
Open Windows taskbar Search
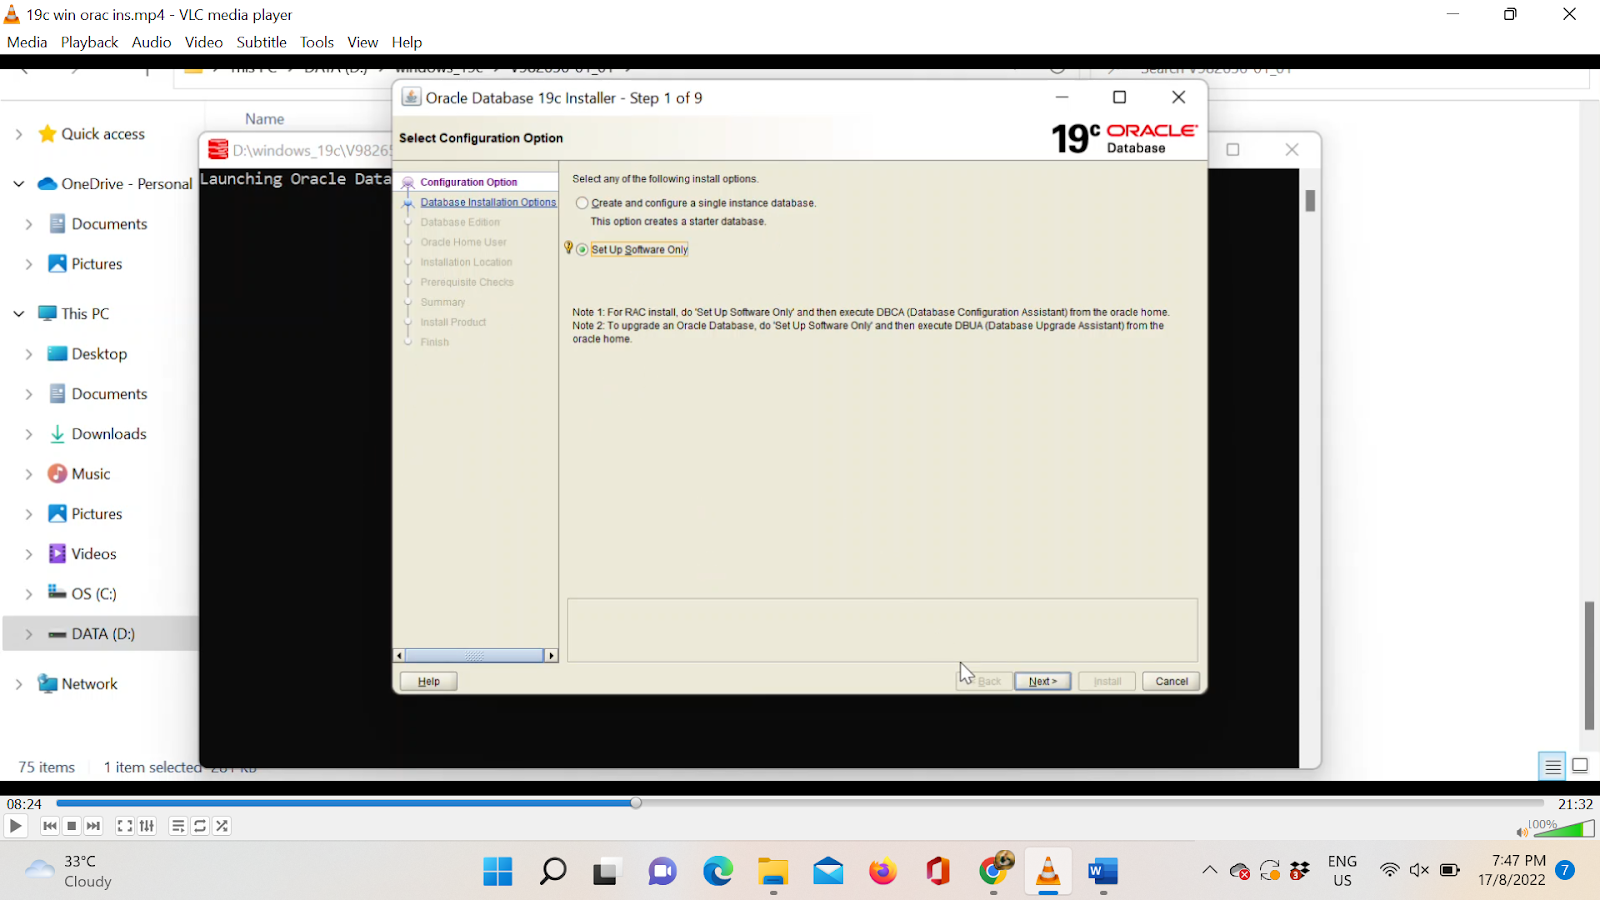pyautogui.click(x=553, y=872)
